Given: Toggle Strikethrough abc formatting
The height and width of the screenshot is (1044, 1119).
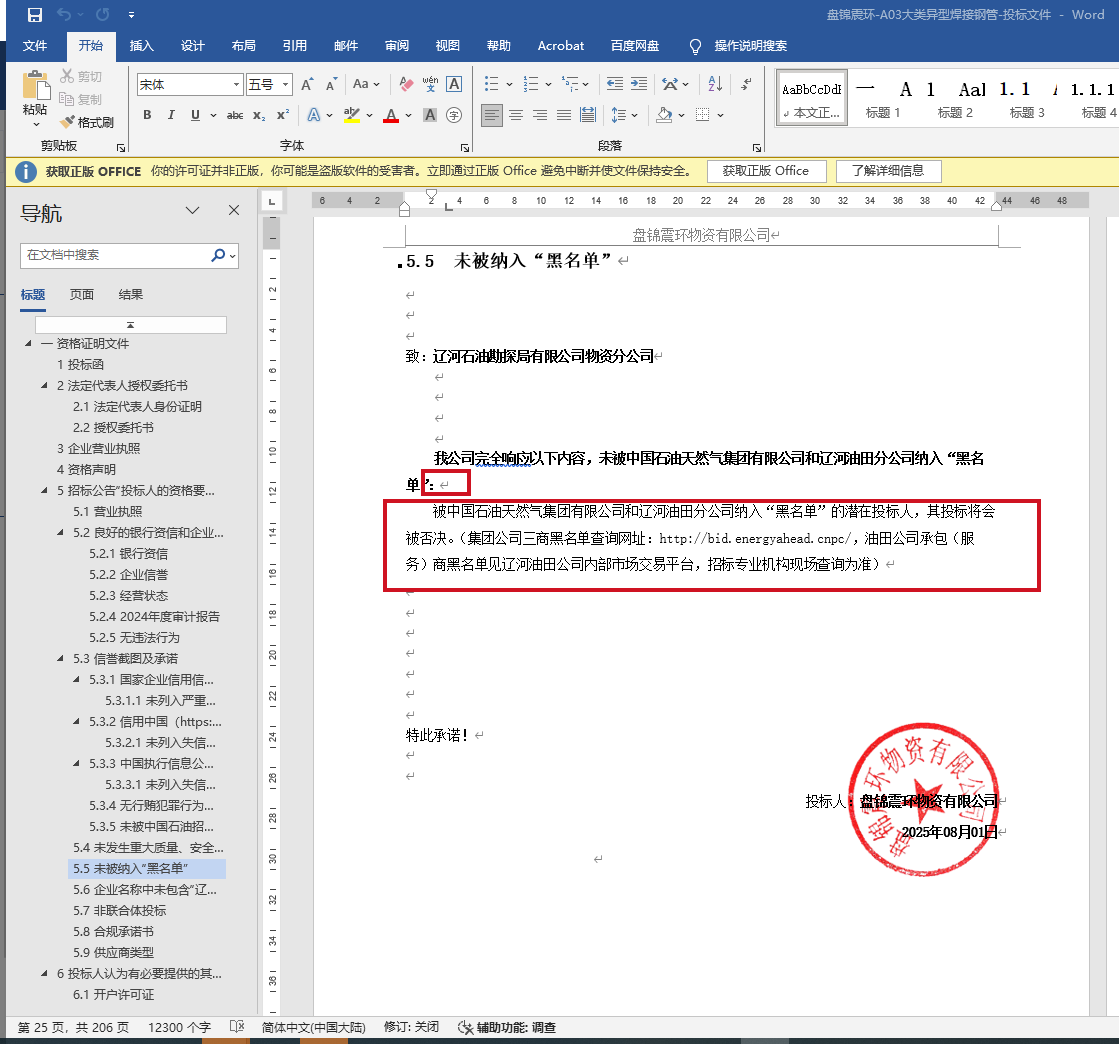Looking at the screenshot, I should click(235, 115).
